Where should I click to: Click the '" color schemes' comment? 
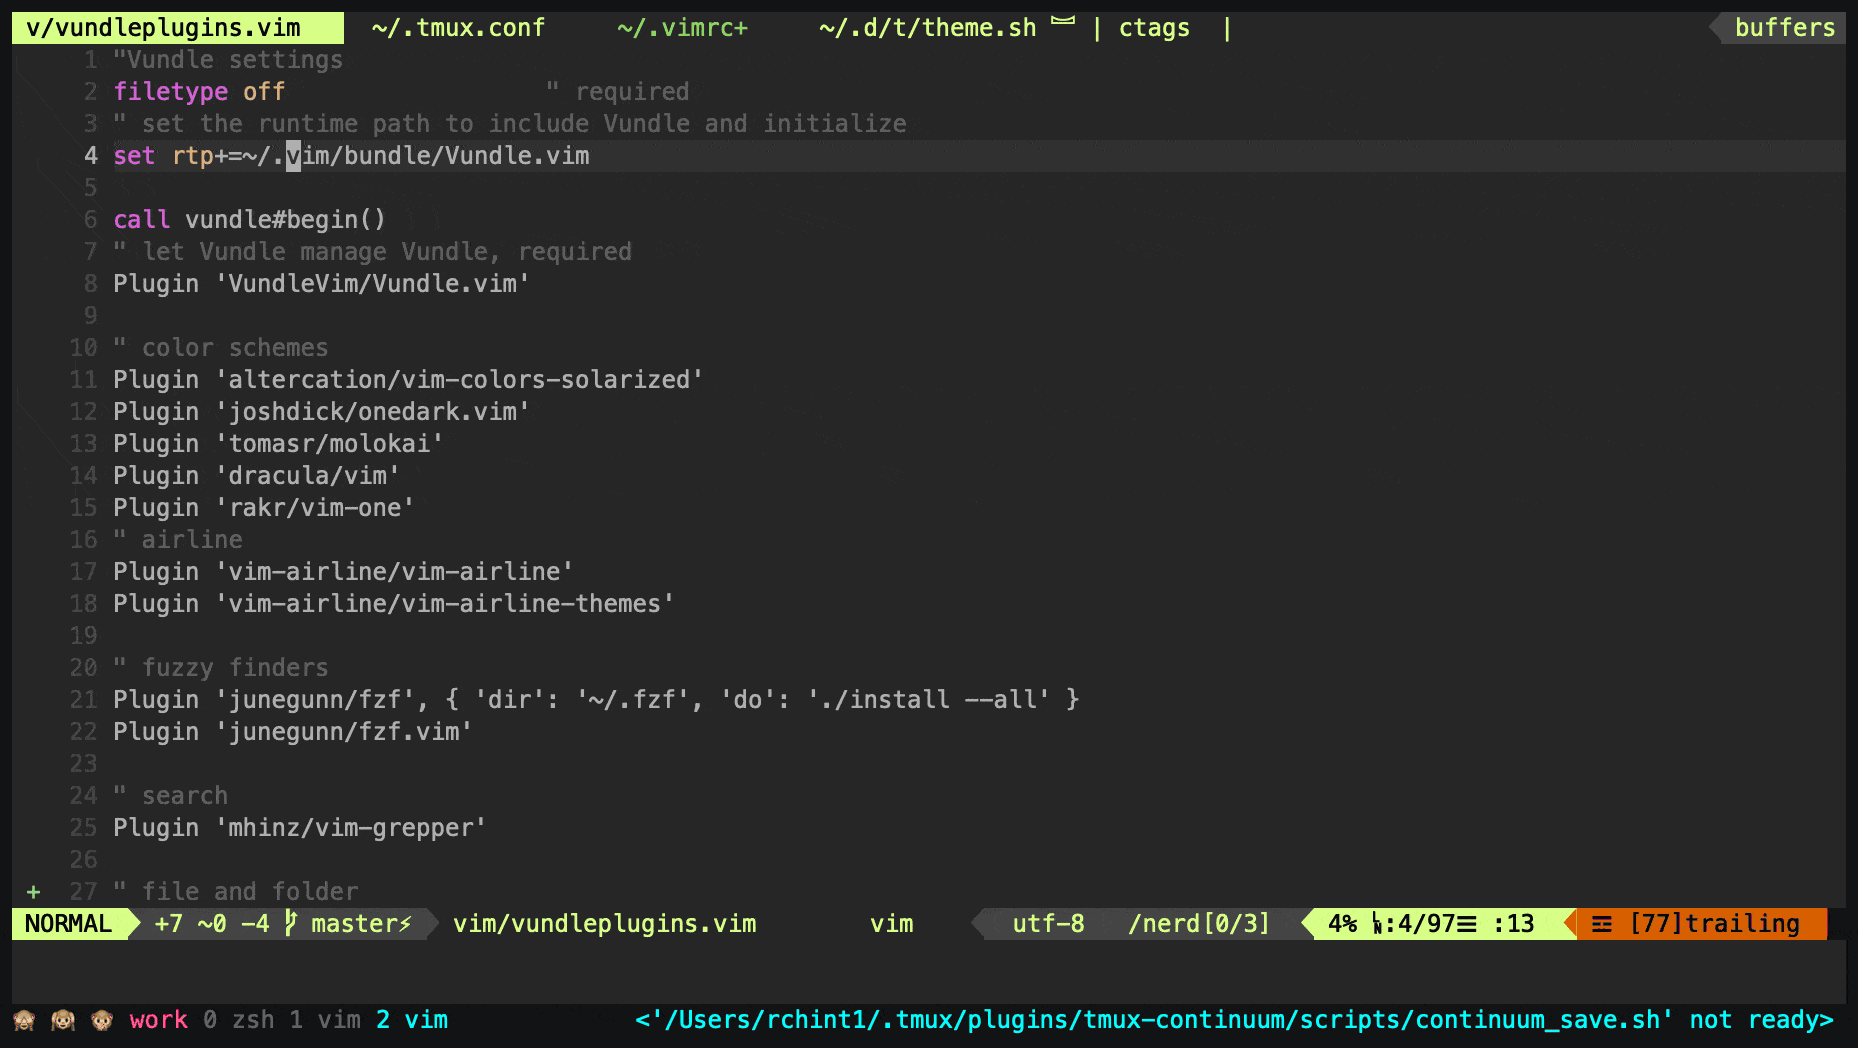point(220,348)
